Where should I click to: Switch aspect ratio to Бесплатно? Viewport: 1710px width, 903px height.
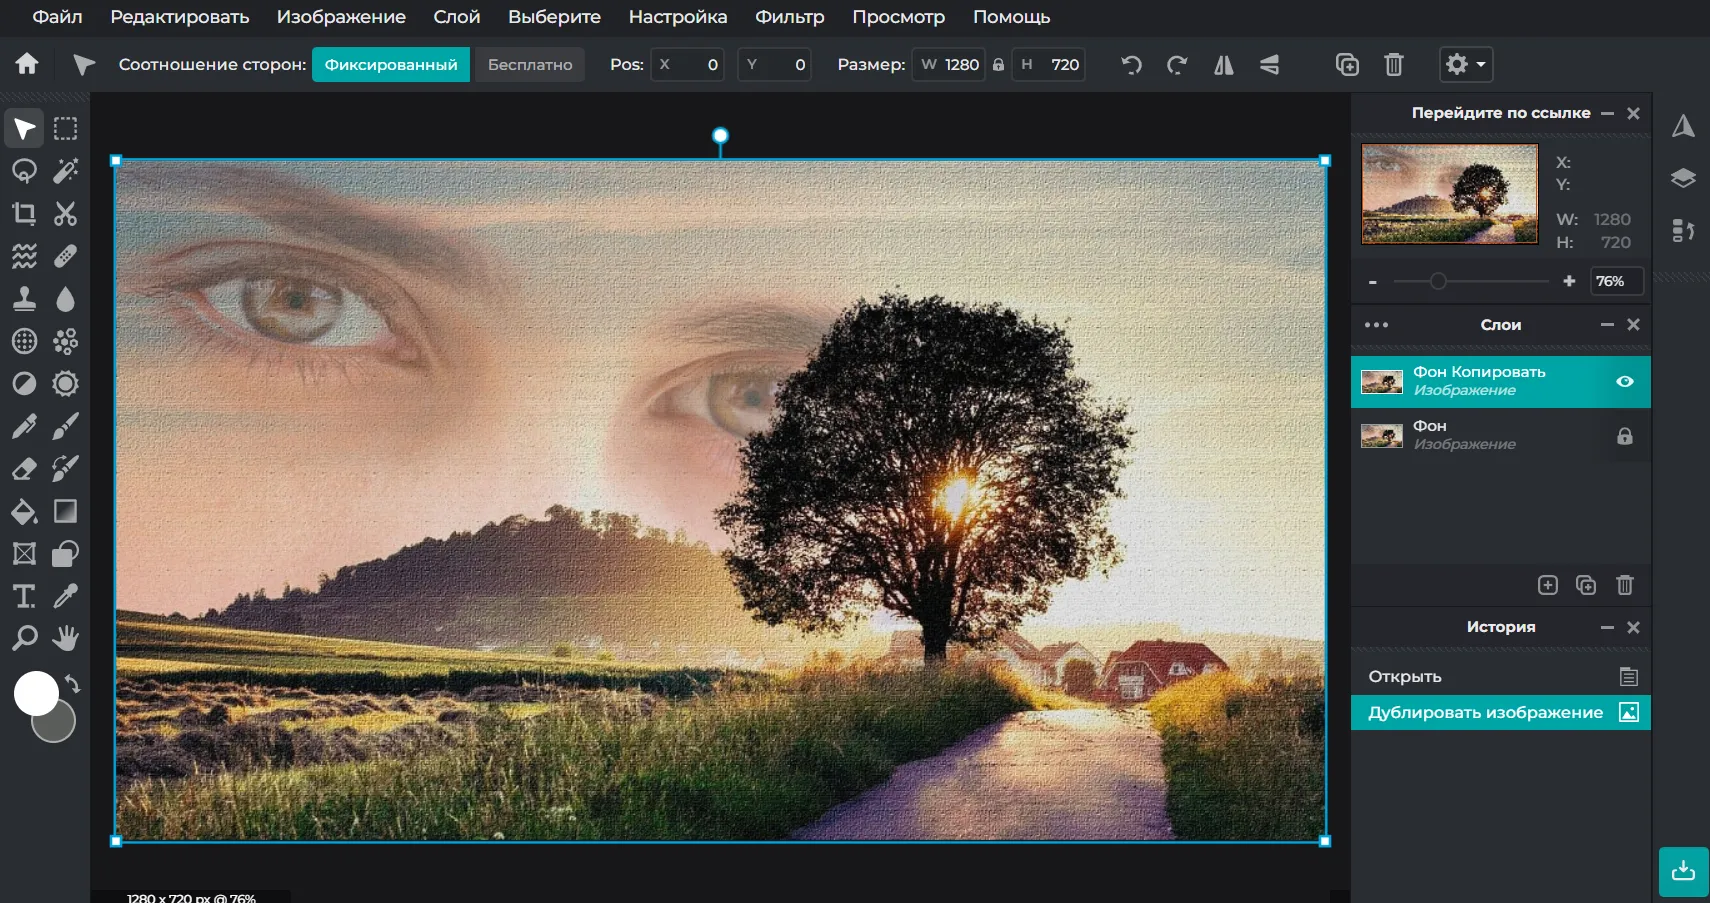[529, 64]
